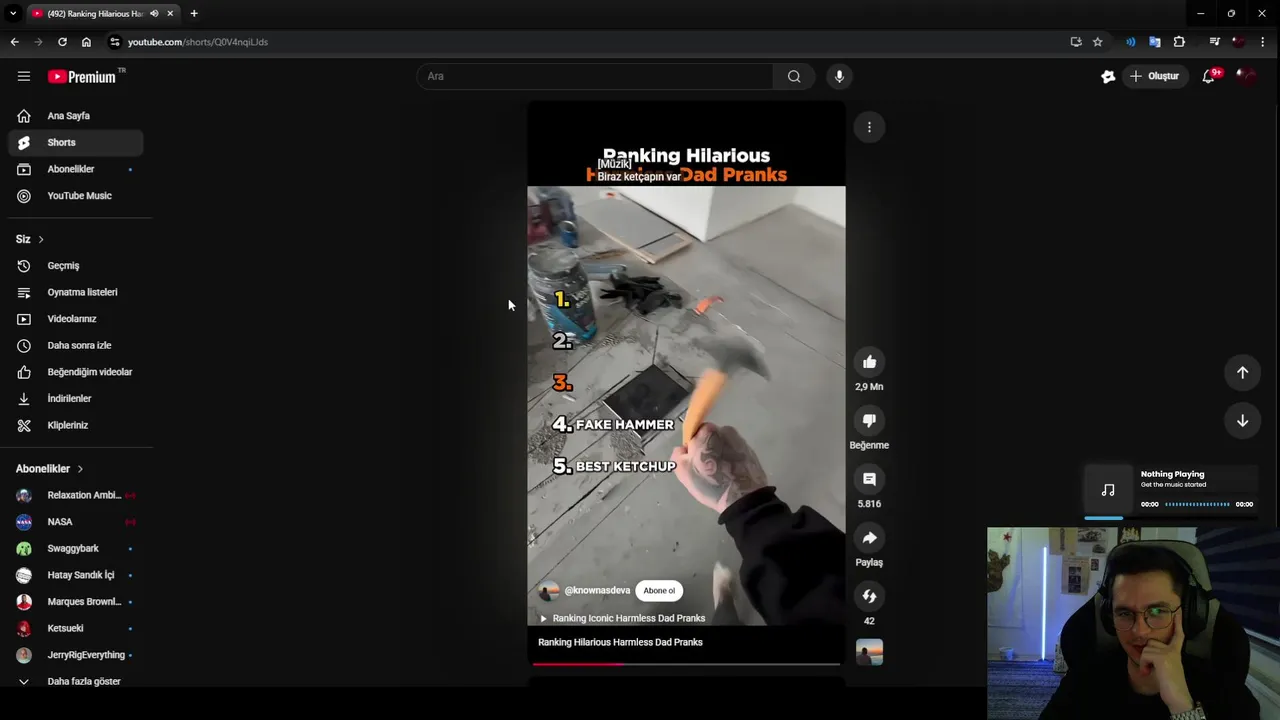Open Beğendiğim videolar list
Image resolution: width=1280 pixels, height=720 pixels.
[76, 372]
